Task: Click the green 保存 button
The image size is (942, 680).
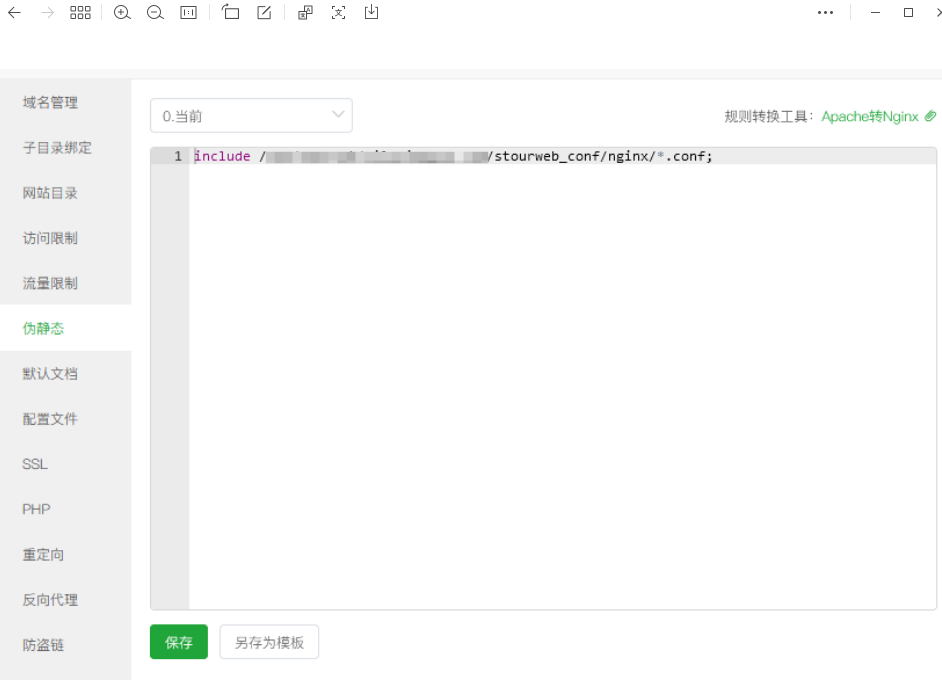Action: click(x=179, y=642)
